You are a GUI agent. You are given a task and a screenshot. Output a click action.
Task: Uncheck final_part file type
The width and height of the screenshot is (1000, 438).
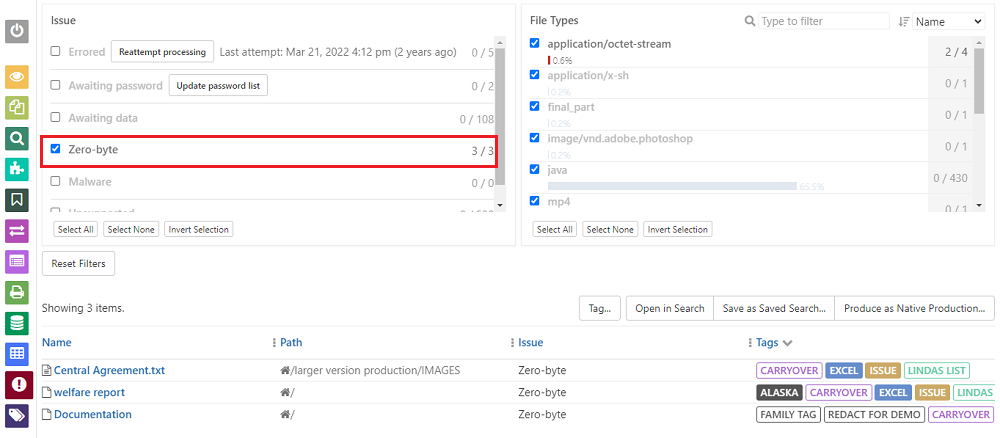tap(534, 106)
